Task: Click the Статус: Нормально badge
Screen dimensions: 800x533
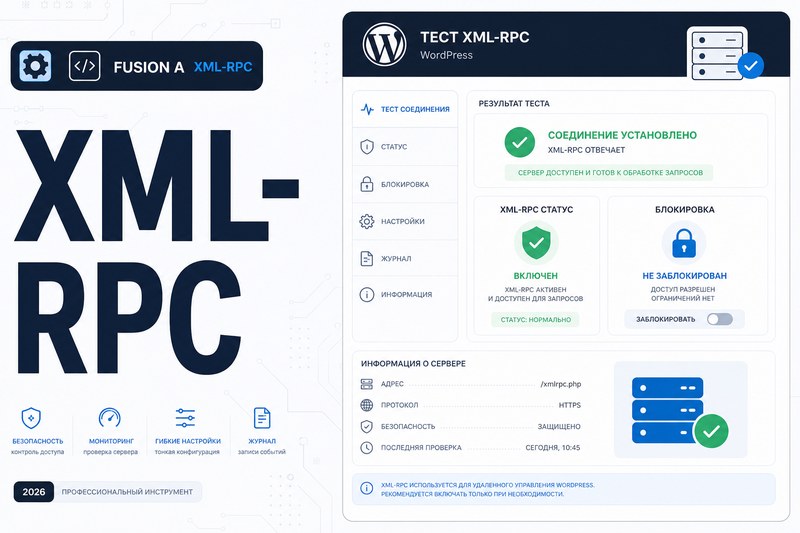Action: (x=536, y=320)
